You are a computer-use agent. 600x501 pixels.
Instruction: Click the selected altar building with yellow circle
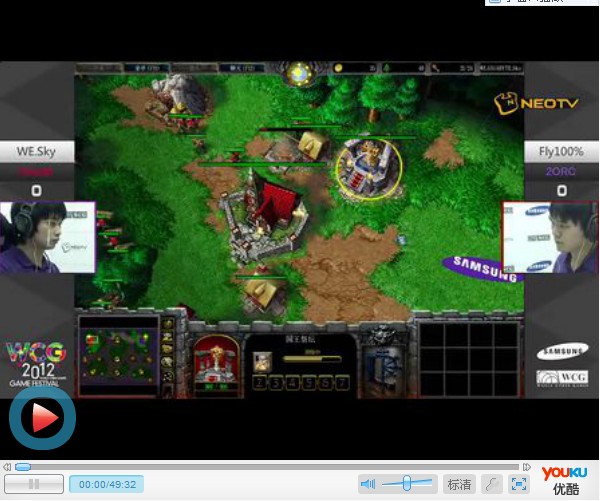(x=369, y=168)
